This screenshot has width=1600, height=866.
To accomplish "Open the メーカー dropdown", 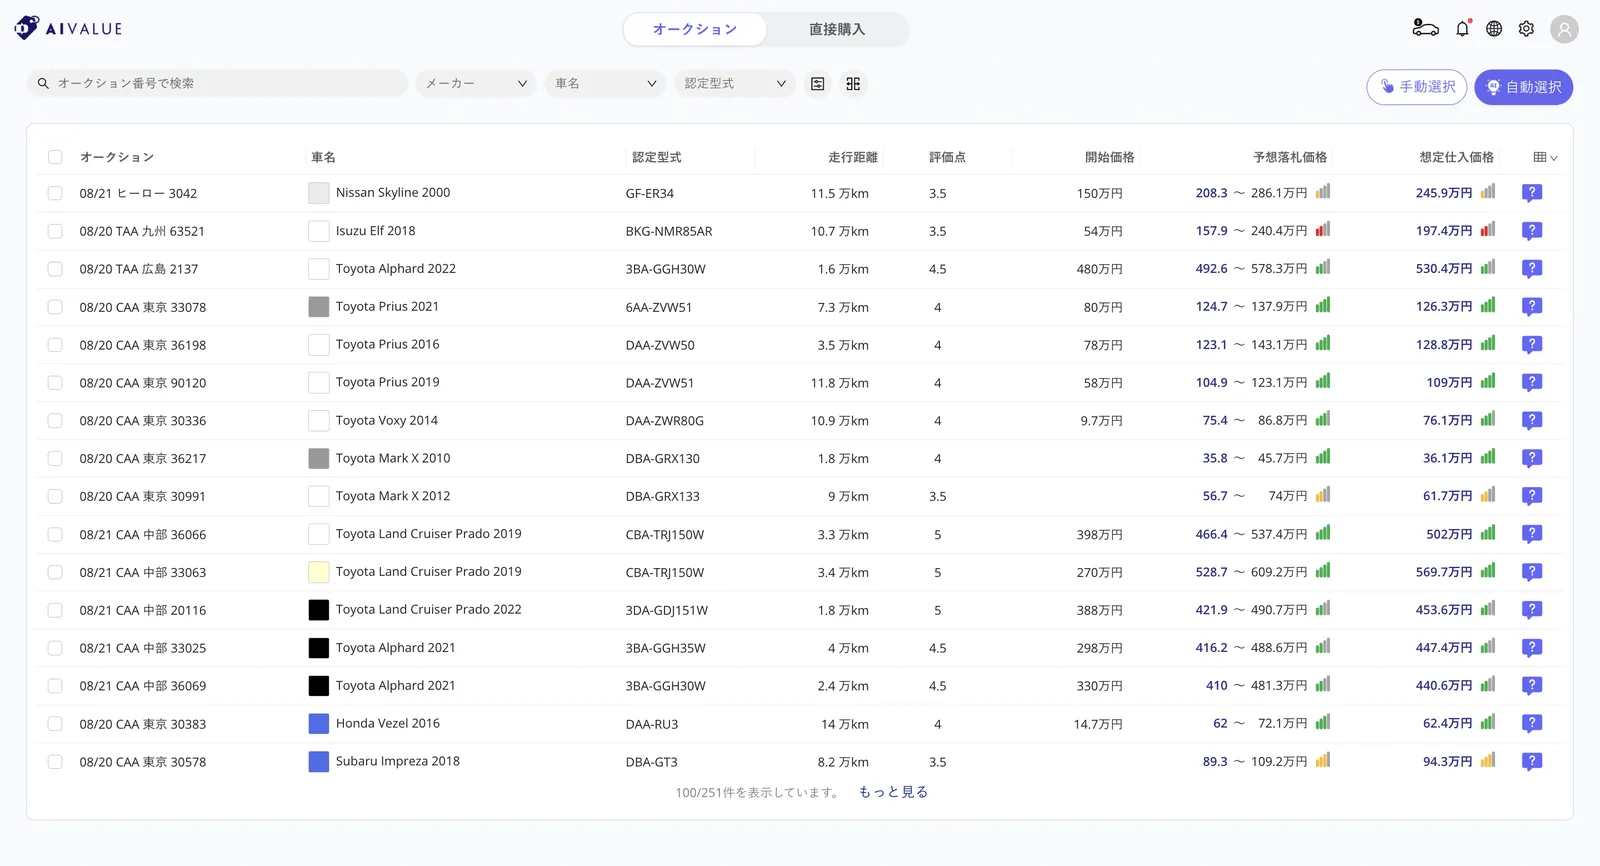I will pyautogui.click(x=476, y=84).
